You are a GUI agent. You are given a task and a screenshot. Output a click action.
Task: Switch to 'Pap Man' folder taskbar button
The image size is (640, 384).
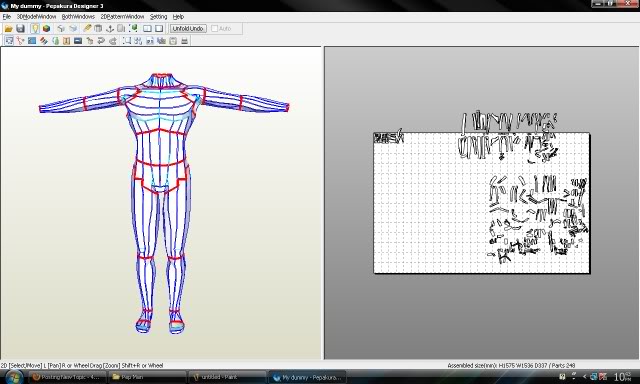point(148,377)
